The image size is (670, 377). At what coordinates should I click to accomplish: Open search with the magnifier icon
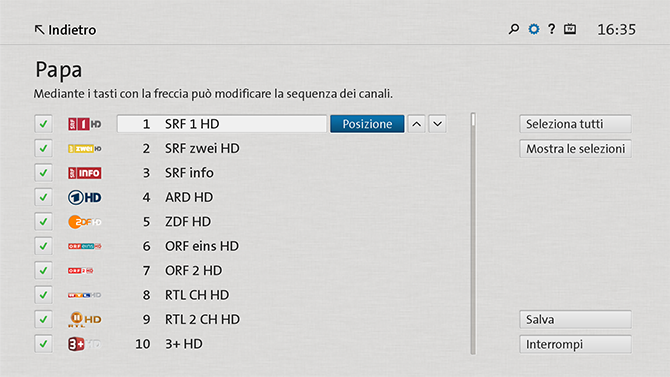pyautogui.click(x=514, y=29)
